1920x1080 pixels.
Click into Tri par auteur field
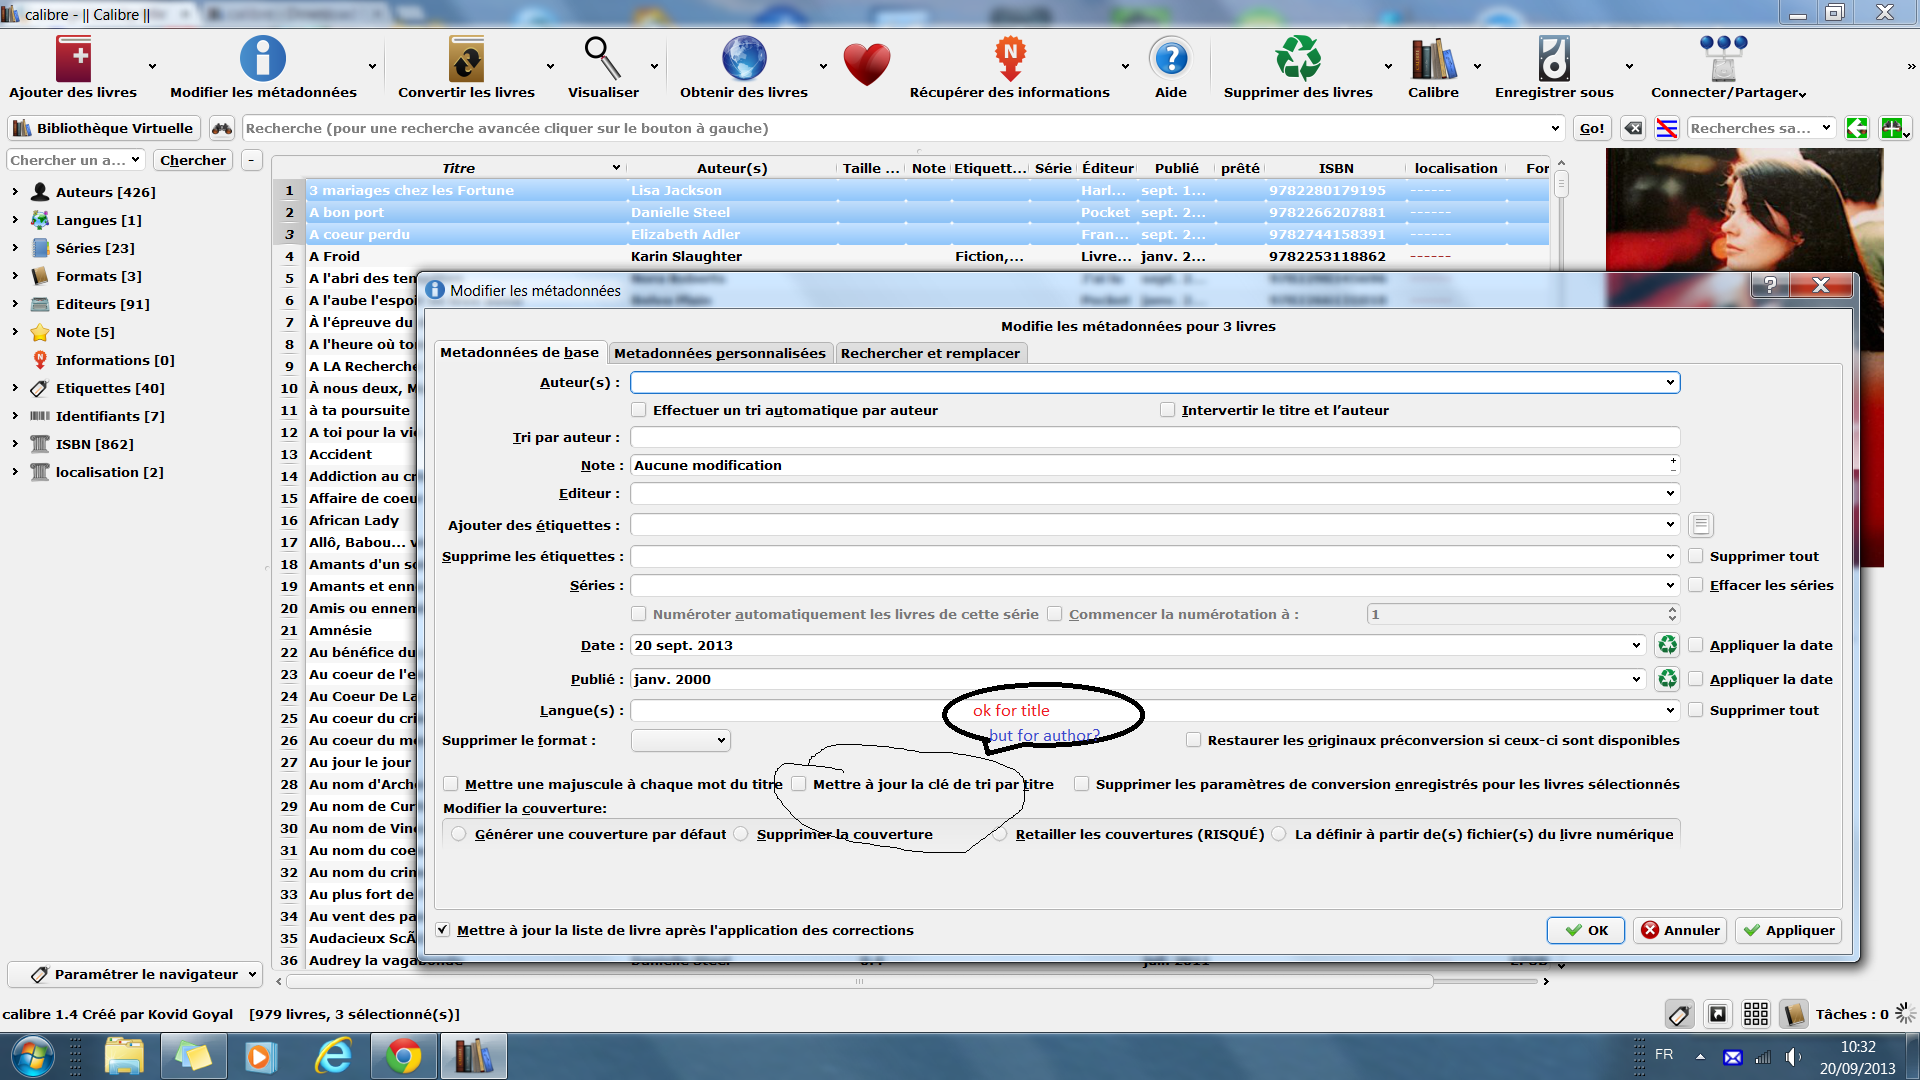tap(1154, 437)
